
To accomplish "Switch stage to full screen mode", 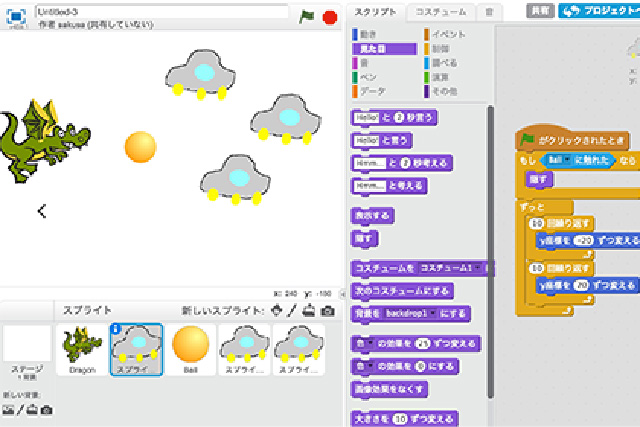I will pos(16,16).
